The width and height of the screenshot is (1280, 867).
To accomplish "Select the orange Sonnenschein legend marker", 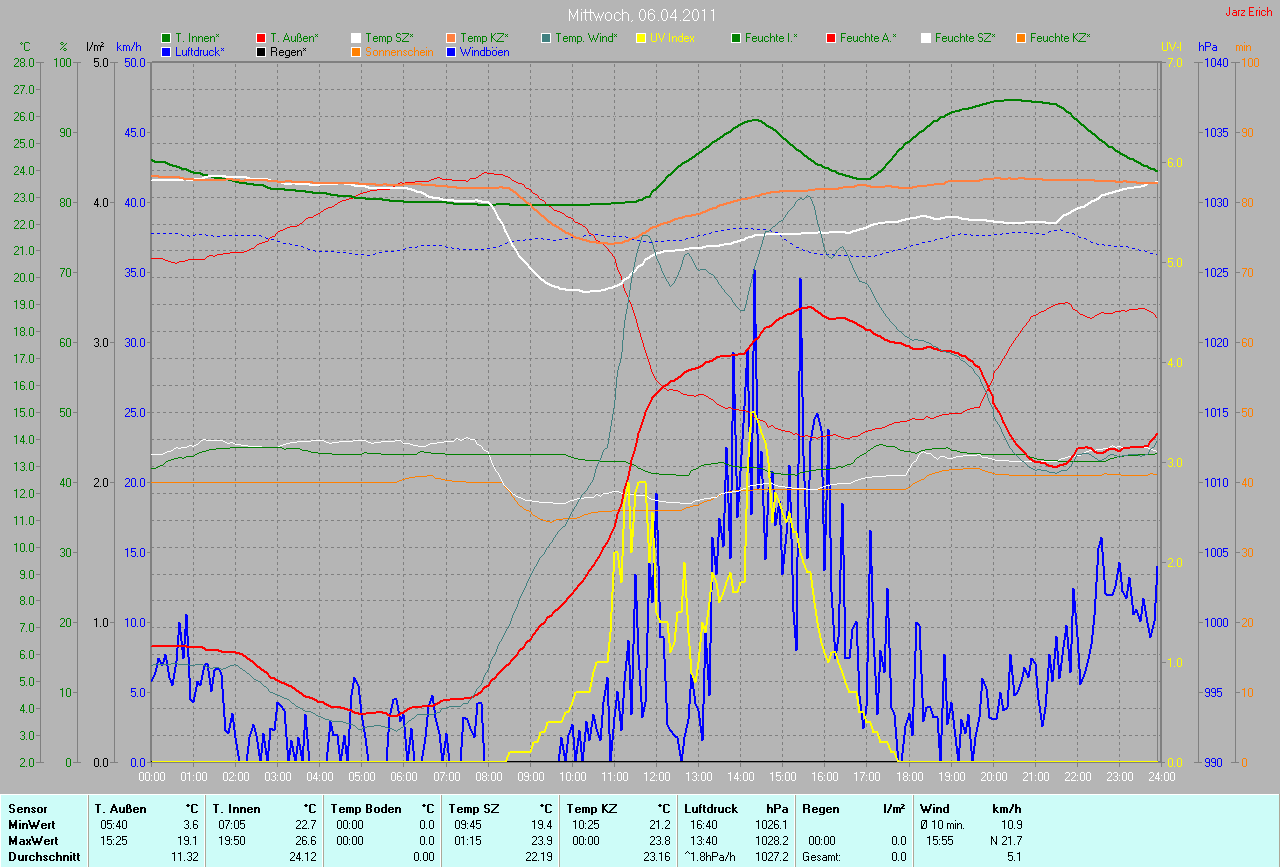I will pos(356,51).
